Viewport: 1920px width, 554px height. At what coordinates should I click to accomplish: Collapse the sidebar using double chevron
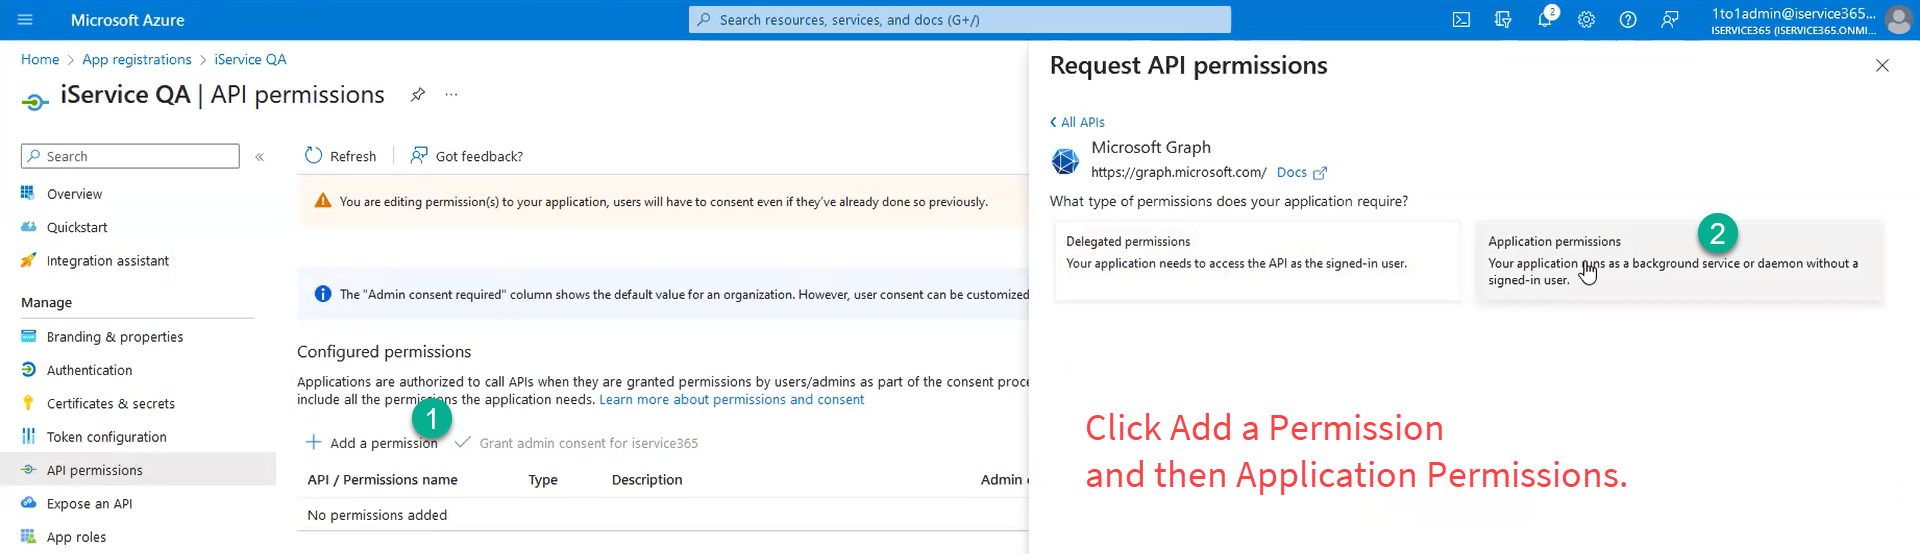tap(260, 157)
